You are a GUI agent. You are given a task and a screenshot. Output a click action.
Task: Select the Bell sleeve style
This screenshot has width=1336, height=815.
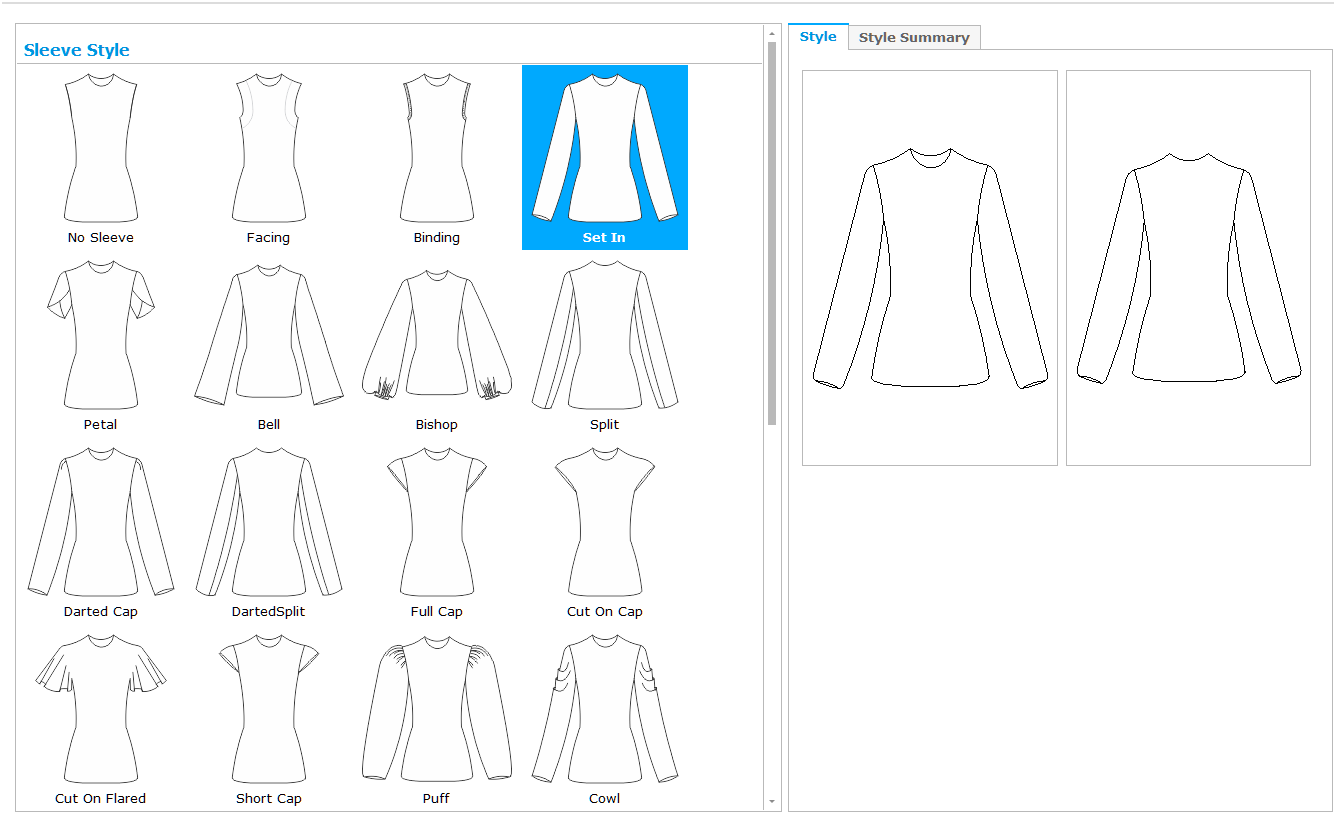click(268, 344)
